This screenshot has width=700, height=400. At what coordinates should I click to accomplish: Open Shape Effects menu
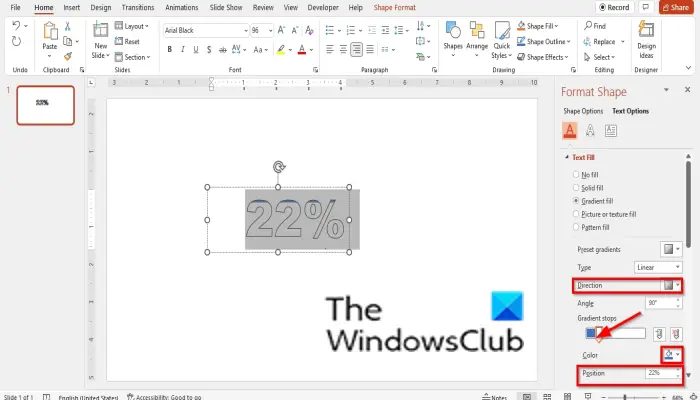click(543, 57)
